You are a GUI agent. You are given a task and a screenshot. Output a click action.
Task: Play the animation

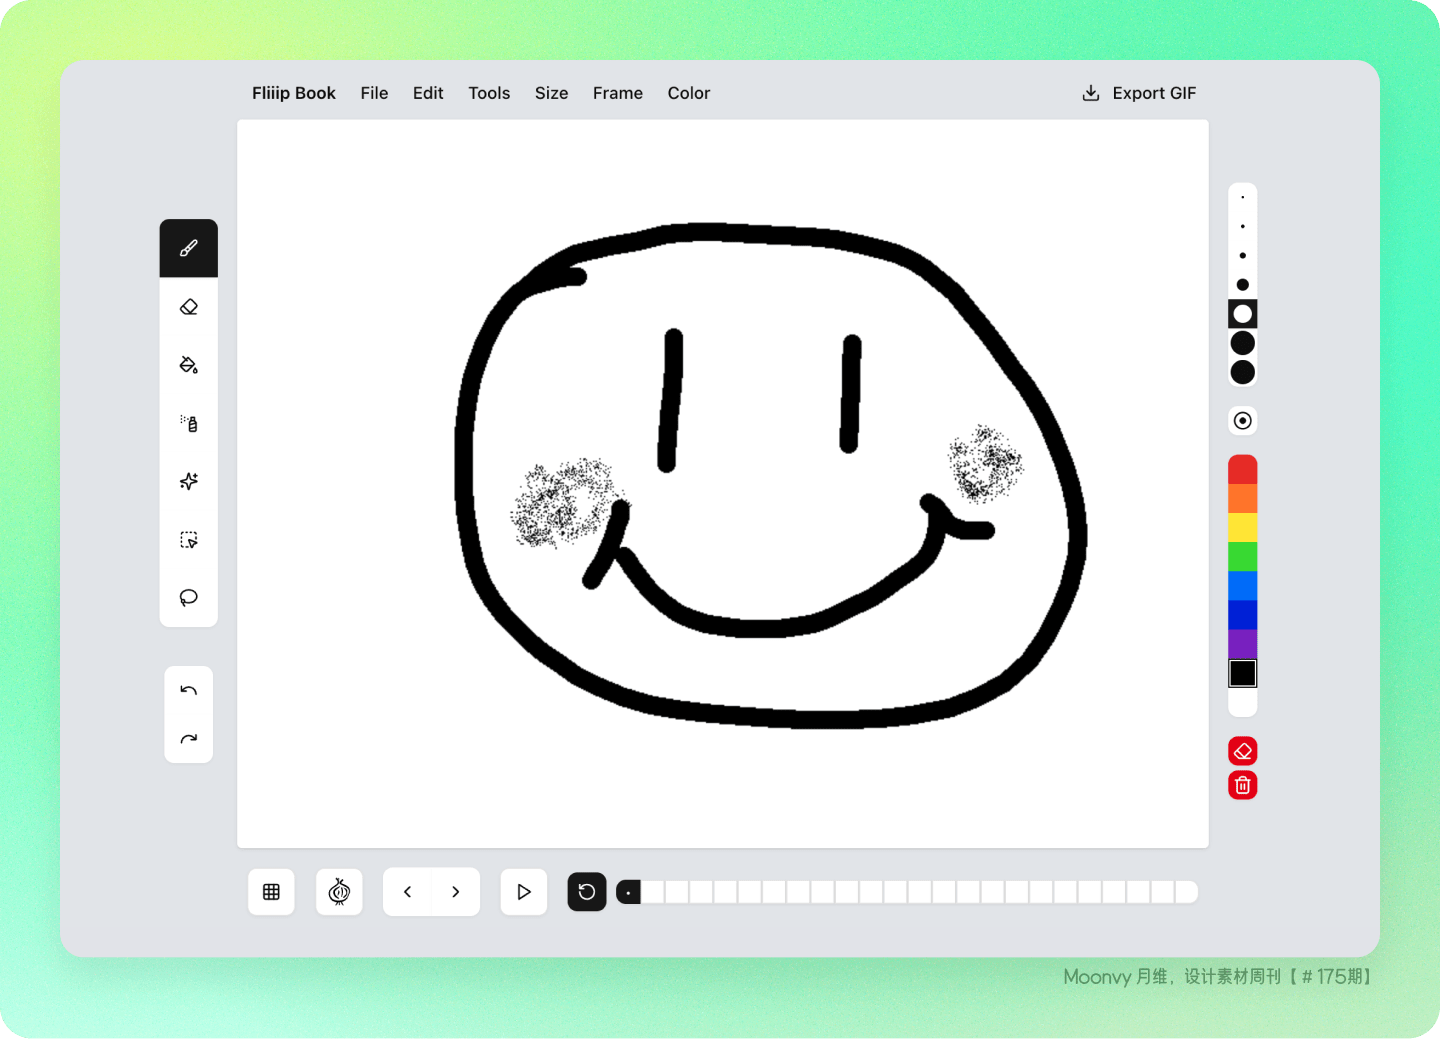tap(524, 892)
